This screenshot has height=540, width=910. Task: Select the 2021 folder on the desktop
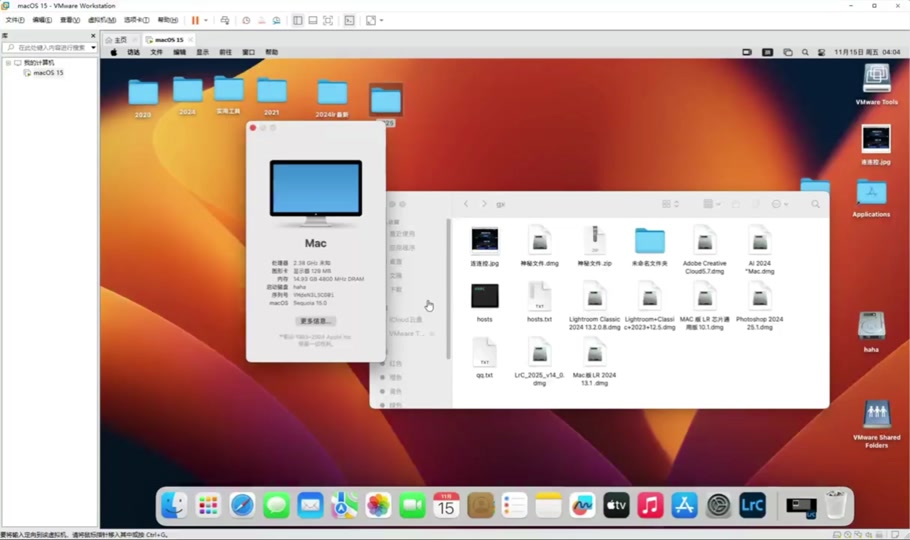[x=272, y=96]
